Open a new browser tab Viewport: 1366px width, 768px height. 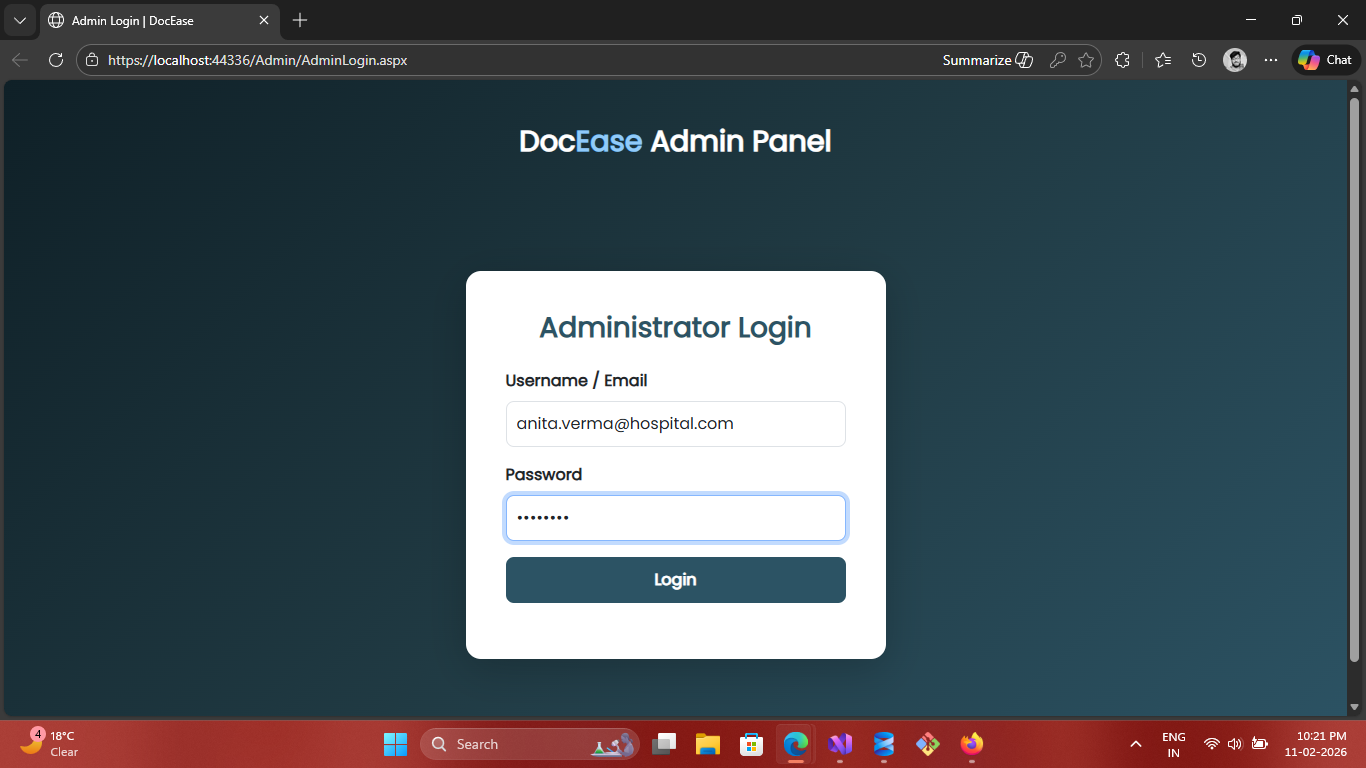point(300,20)
